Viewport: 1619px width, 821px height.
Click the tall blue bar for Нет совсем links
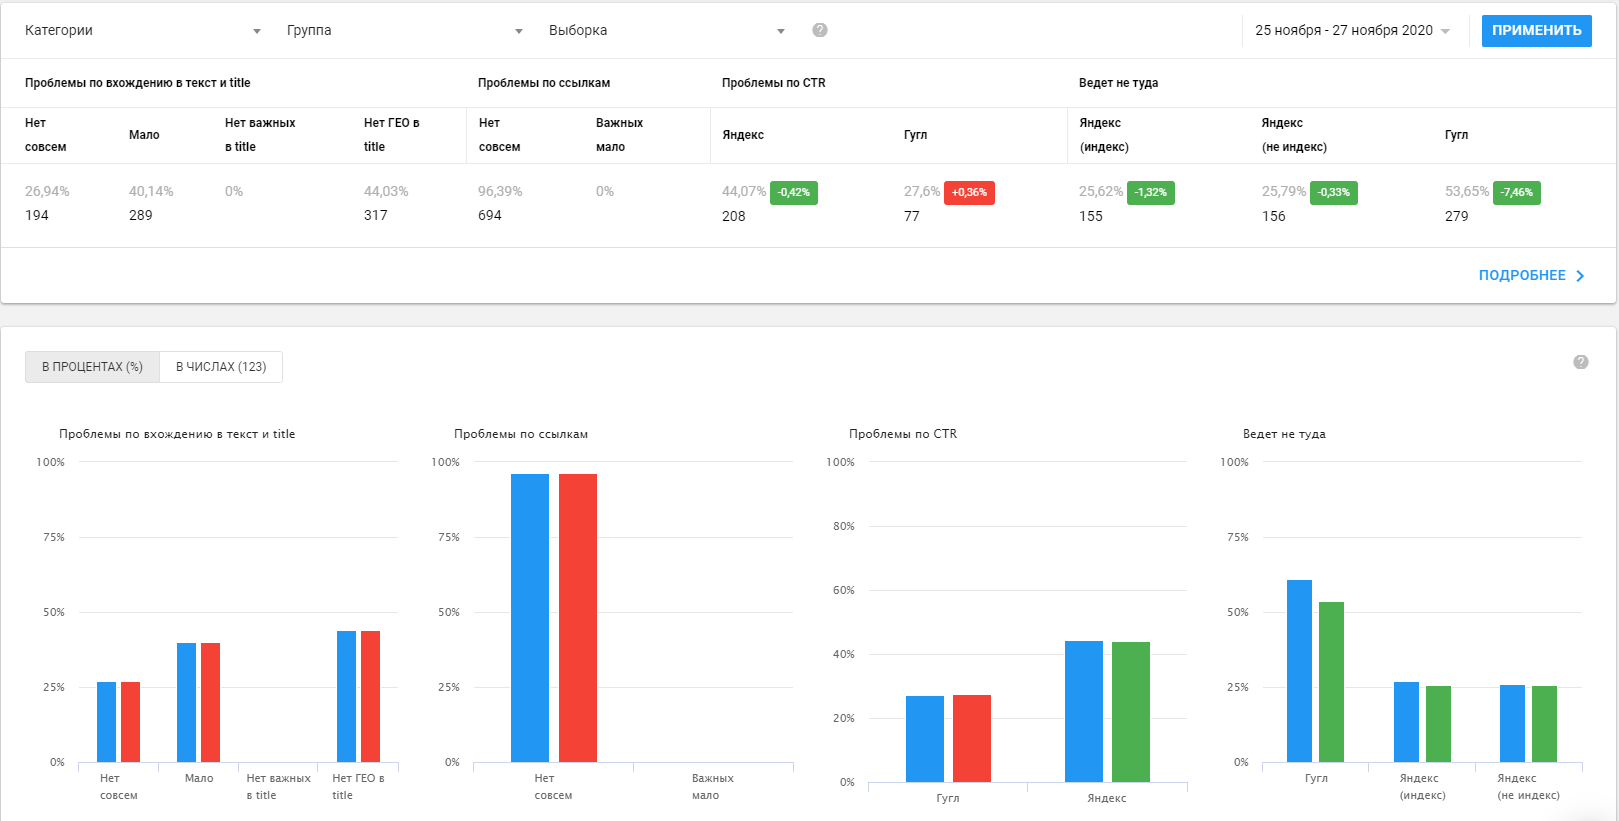click(530, 618)
